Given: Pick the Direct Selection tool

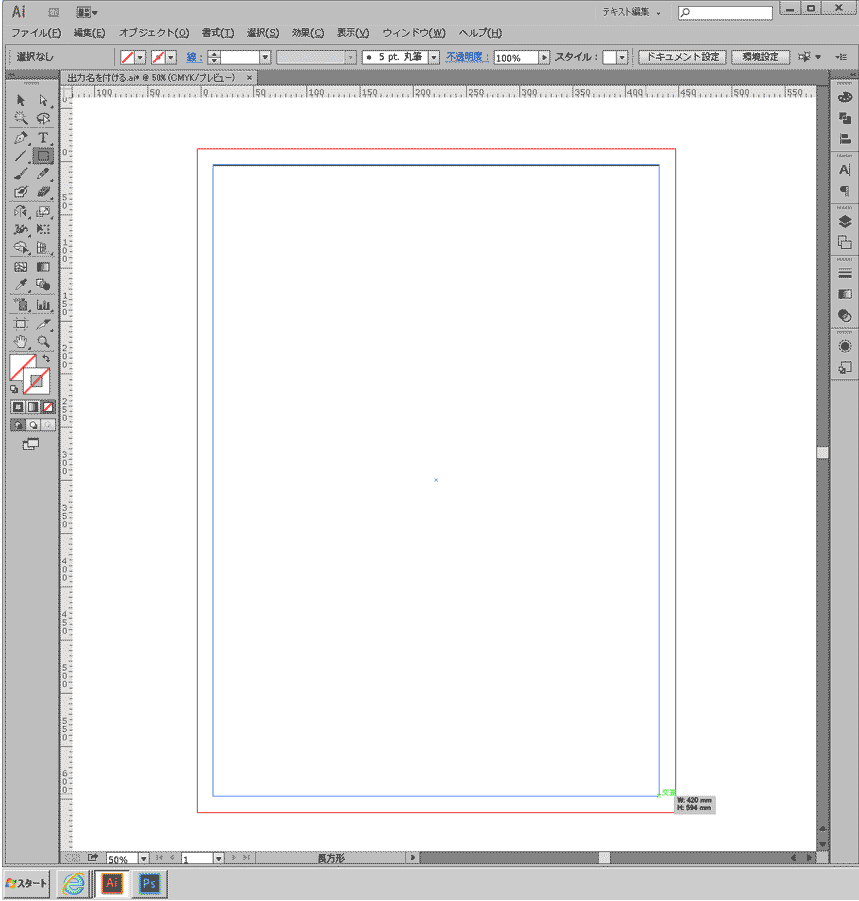Looking at the screenshot, I should coord(43,100).
